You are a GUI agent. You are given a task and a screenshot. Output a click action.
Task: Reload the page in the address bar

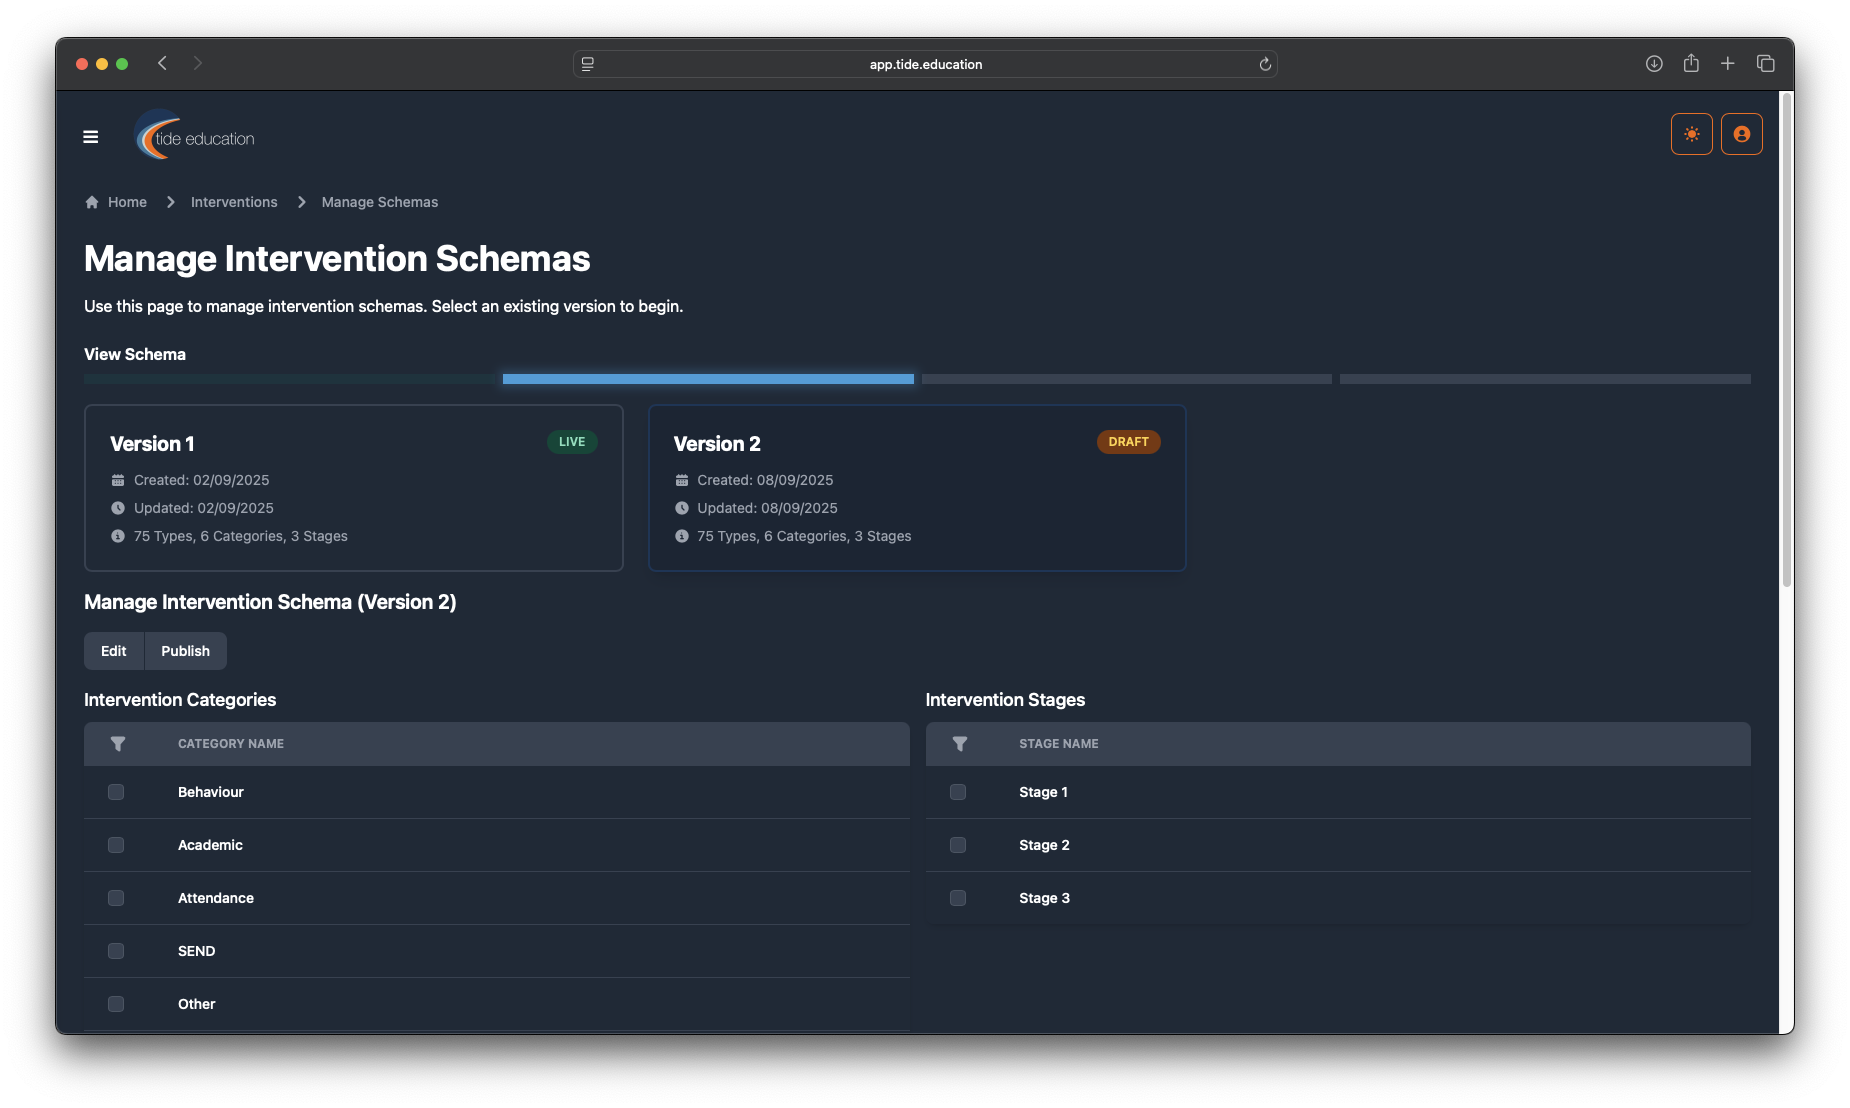pyautogui.click(x=1265, y=64)
